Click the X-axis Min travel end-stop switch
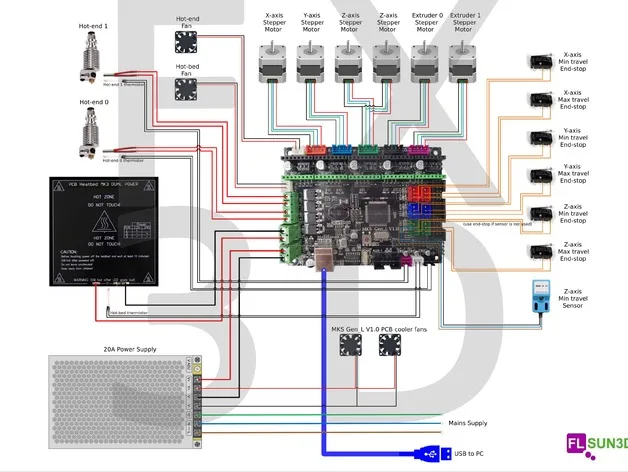This screenshot has height=472, width=628. [x=542, y=62]
